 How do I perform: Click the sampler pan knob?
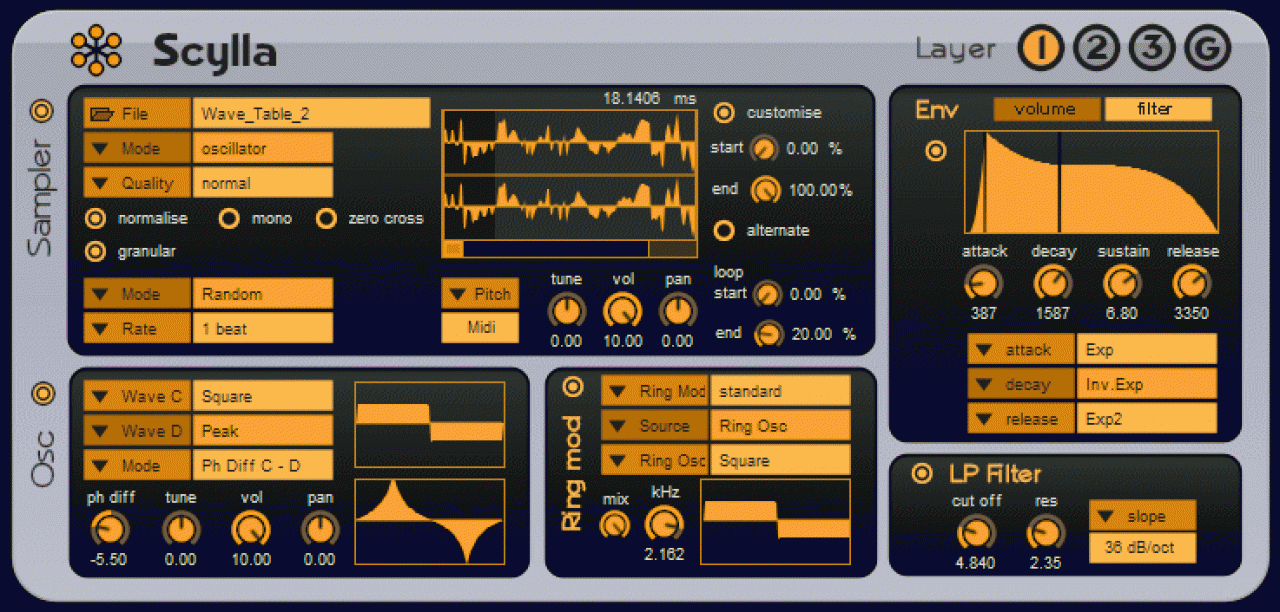point(677,312)
